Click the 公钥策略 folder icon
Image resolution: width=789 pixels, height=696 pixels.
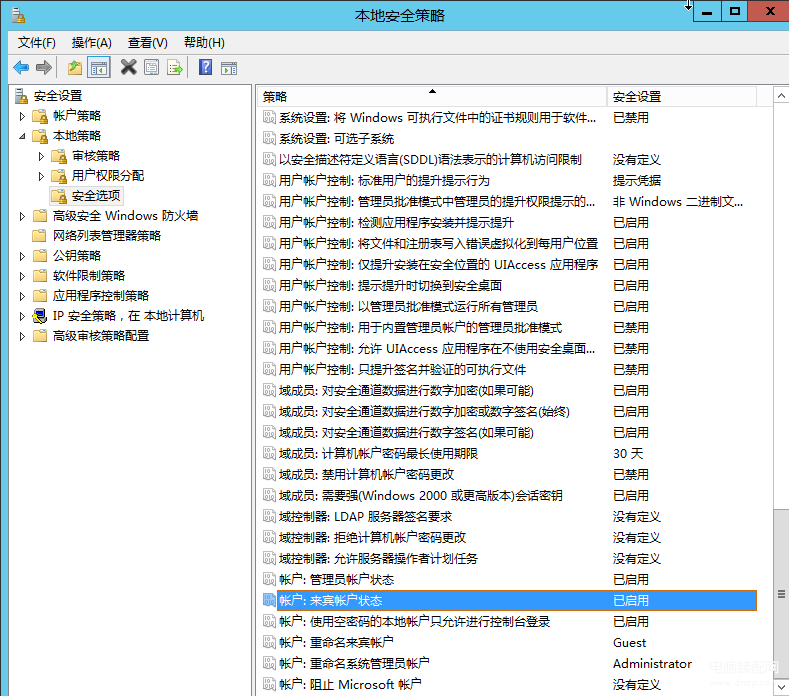click(x=40, y=256)
